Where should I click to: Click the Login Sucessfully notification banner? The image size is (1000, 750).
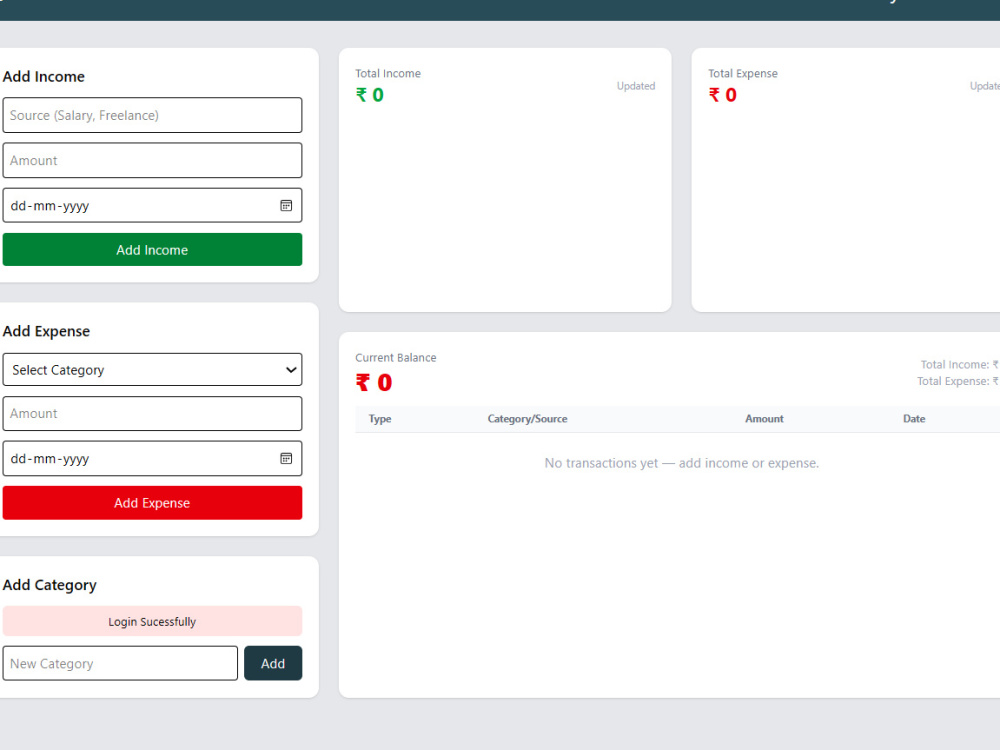pos(152,621)
